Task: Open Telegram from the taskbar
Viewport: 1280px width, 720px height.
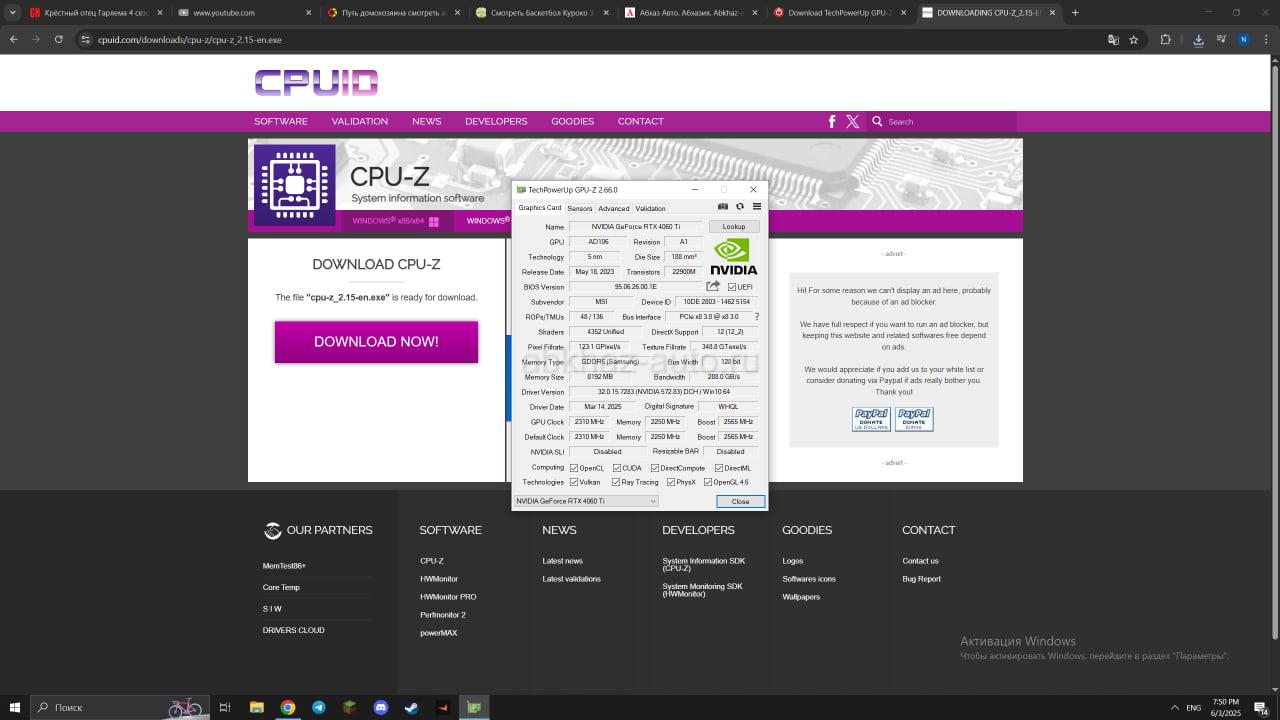Action: [x=319, y=707]
